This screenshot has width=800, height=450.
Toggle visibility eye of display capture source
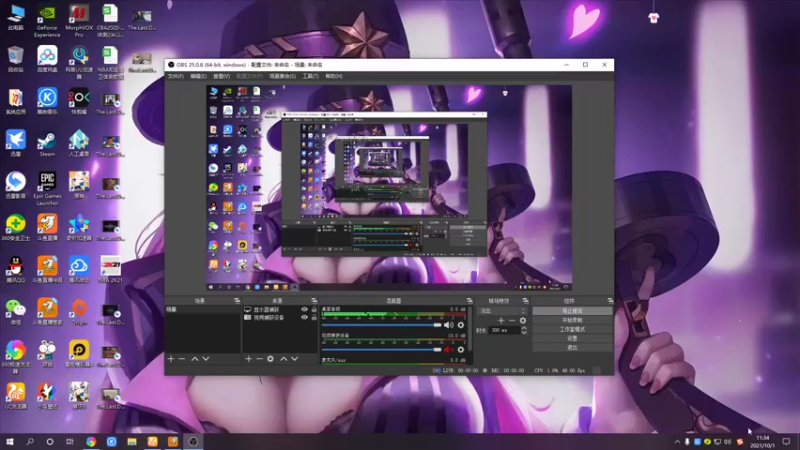click(x=305, y=310)
